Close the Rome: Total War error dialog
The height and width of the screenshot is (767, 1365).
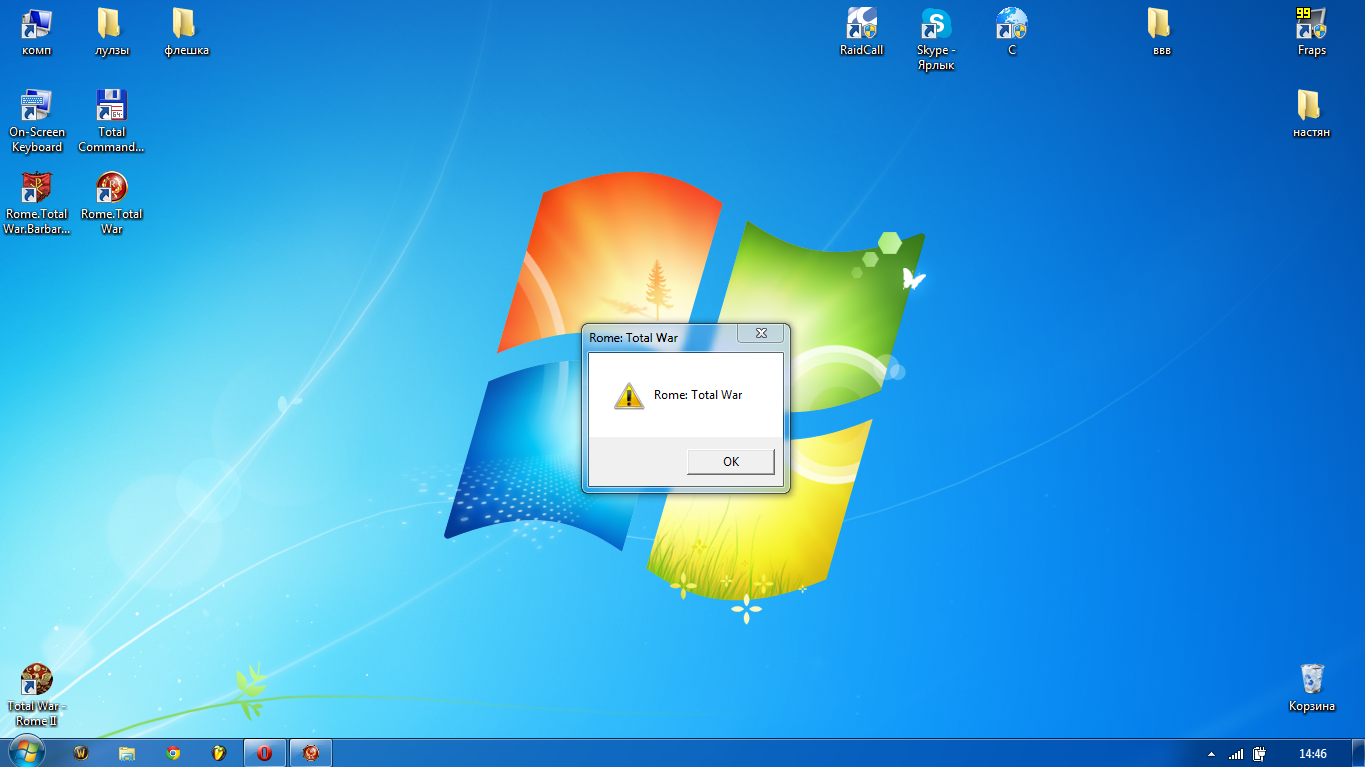(761, 334)
